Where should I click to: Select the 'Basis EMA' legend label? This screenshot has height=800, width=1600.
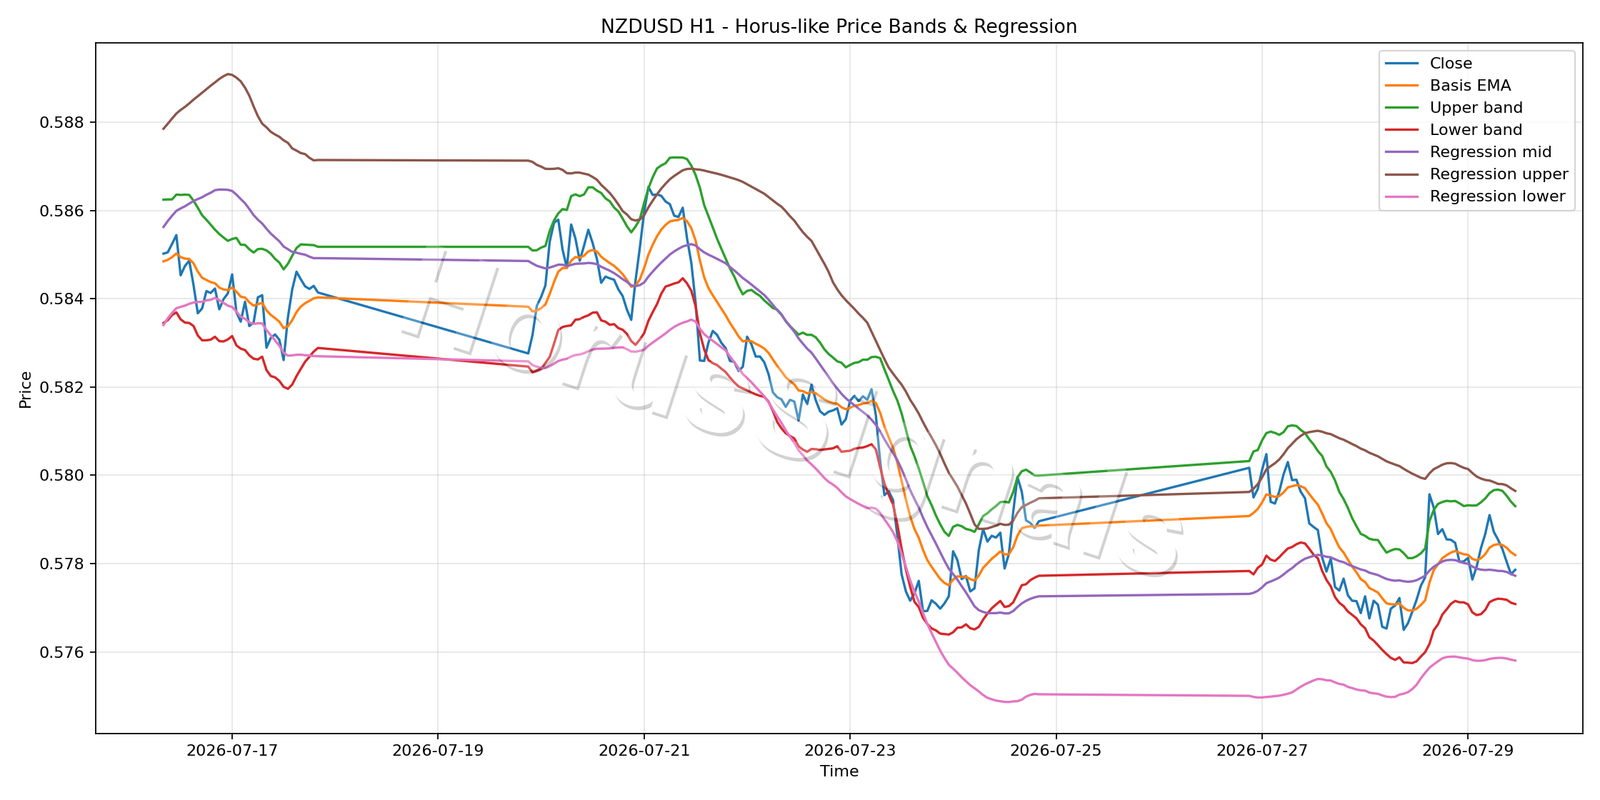coord(1470,86)
